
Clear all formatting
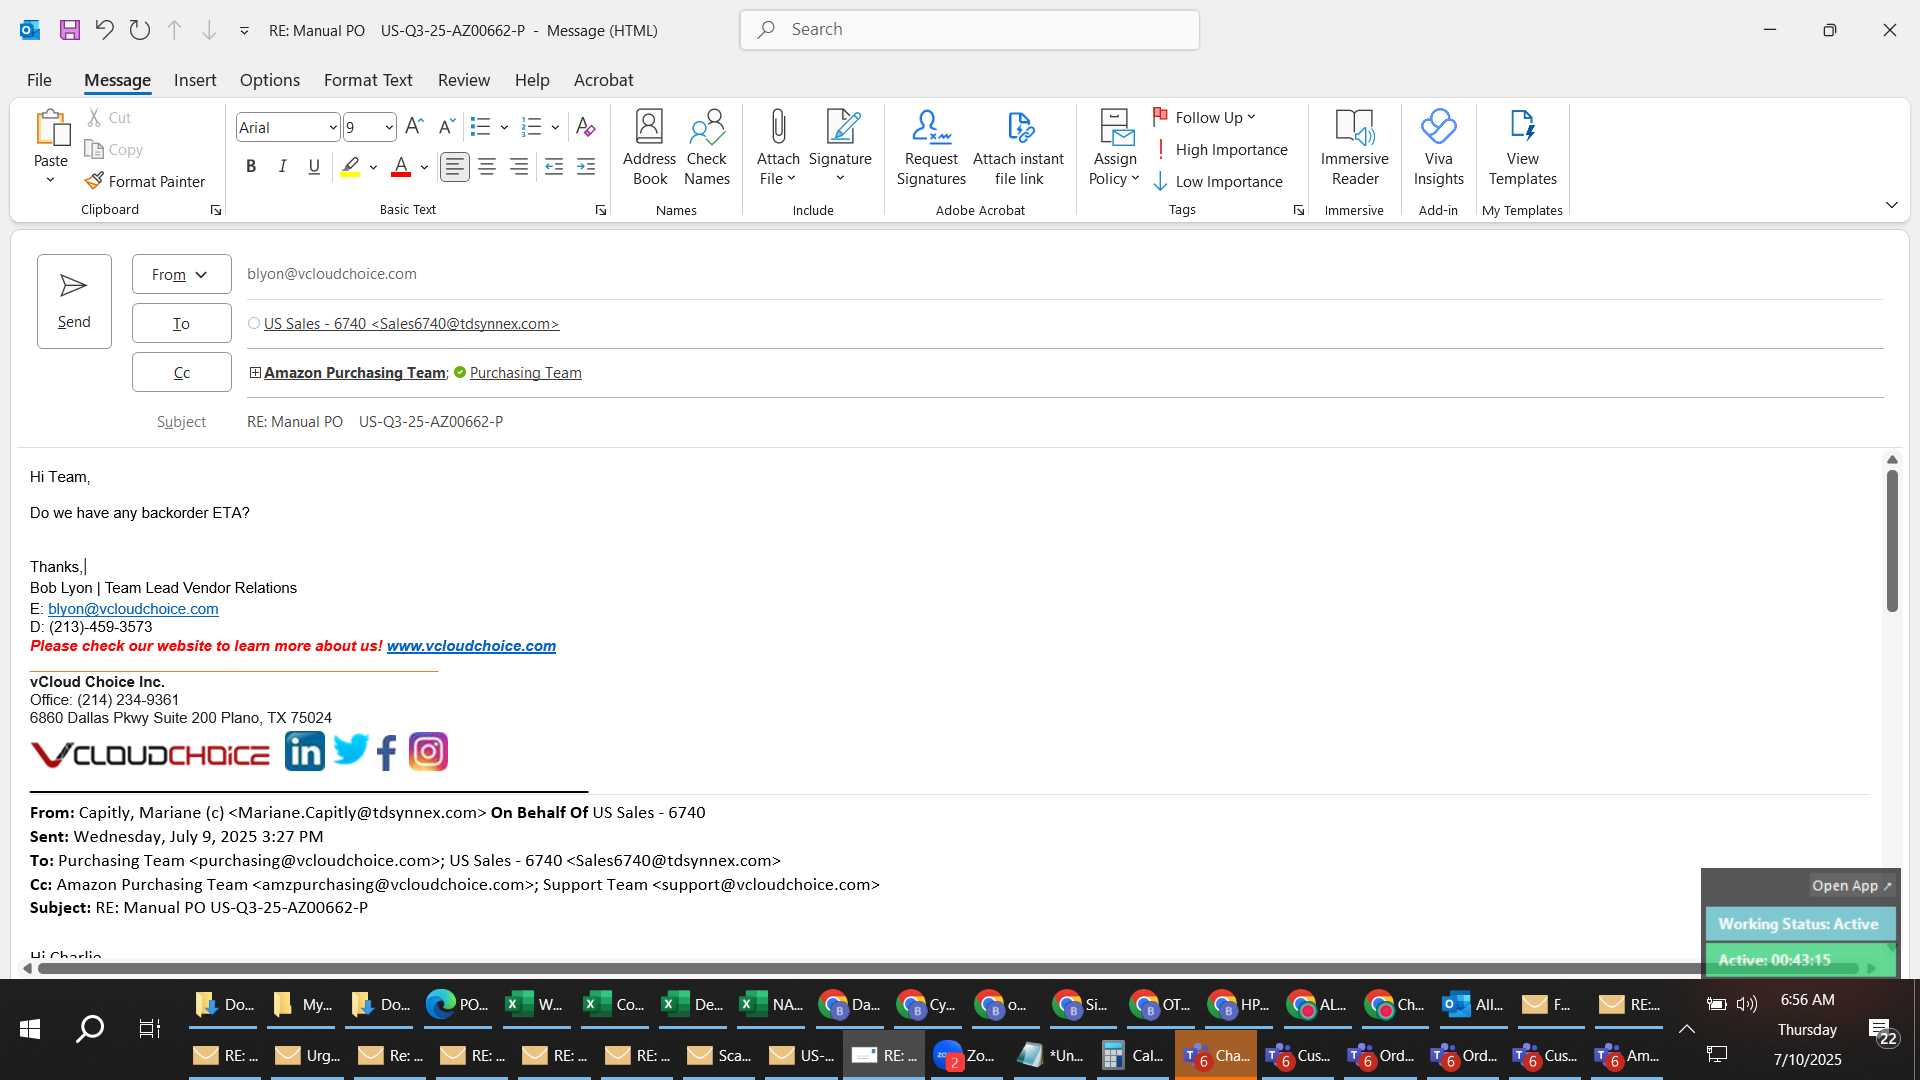pyautogui.click(x=586, y=127)
